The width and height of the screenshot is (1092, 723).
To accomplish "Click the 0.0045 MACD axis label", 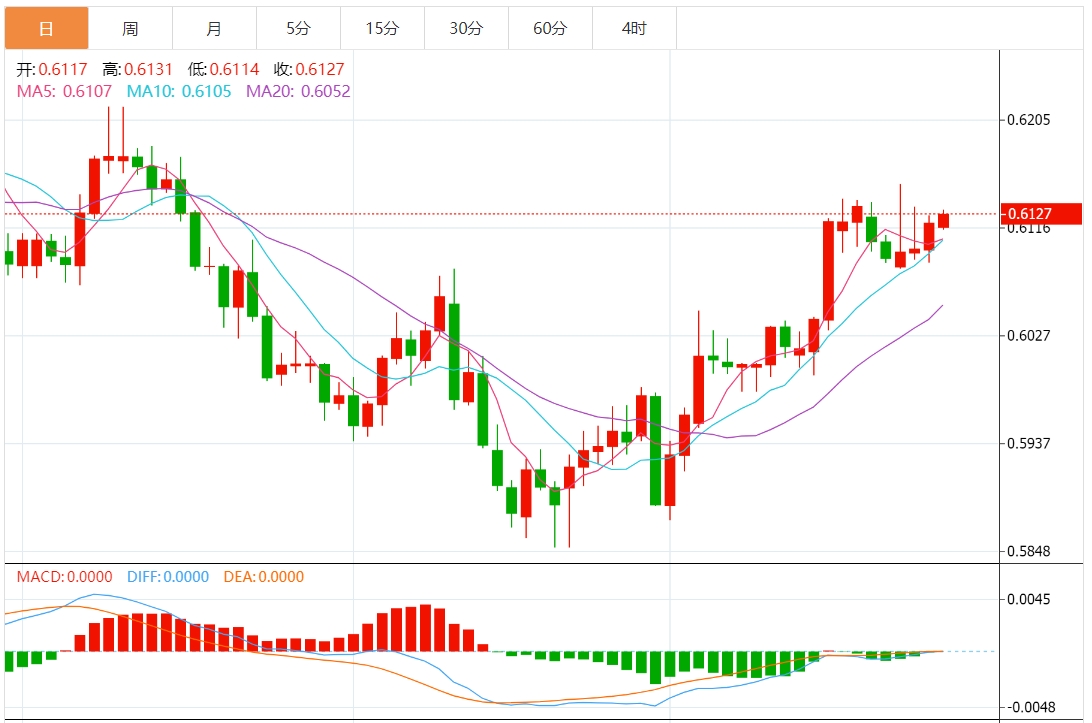I will (1029, 599).
